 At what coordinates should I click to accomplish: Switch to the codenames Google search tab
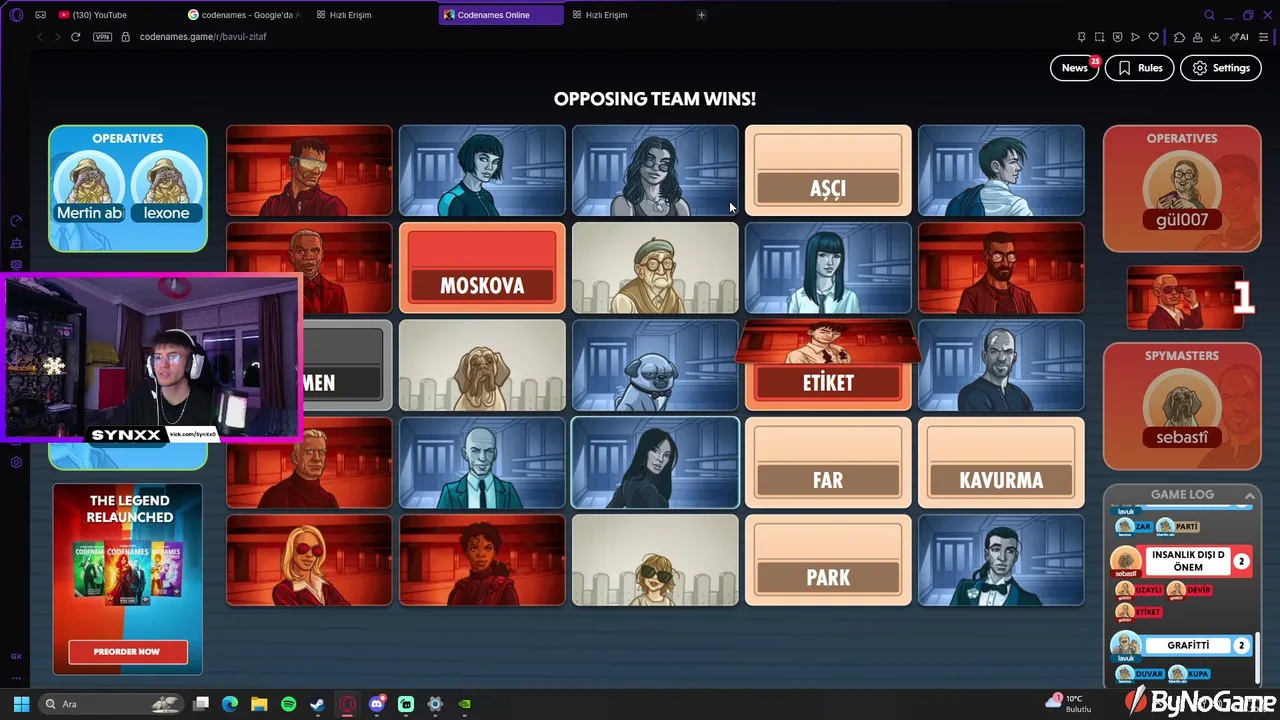point(245,15)
